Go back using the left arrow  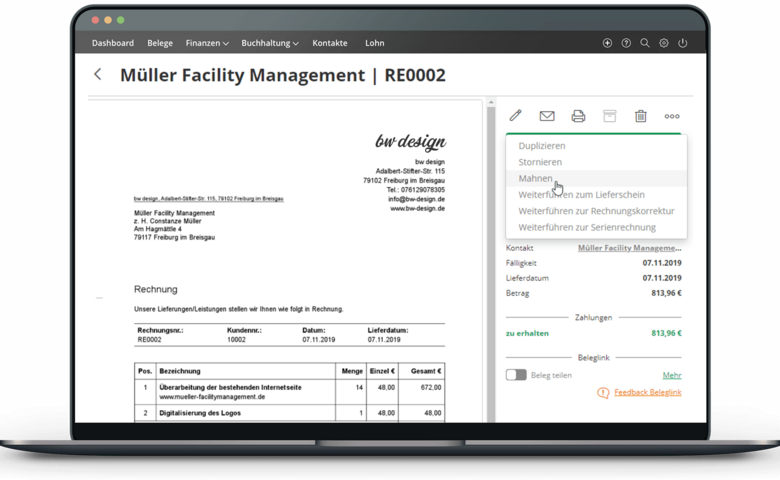97,74
